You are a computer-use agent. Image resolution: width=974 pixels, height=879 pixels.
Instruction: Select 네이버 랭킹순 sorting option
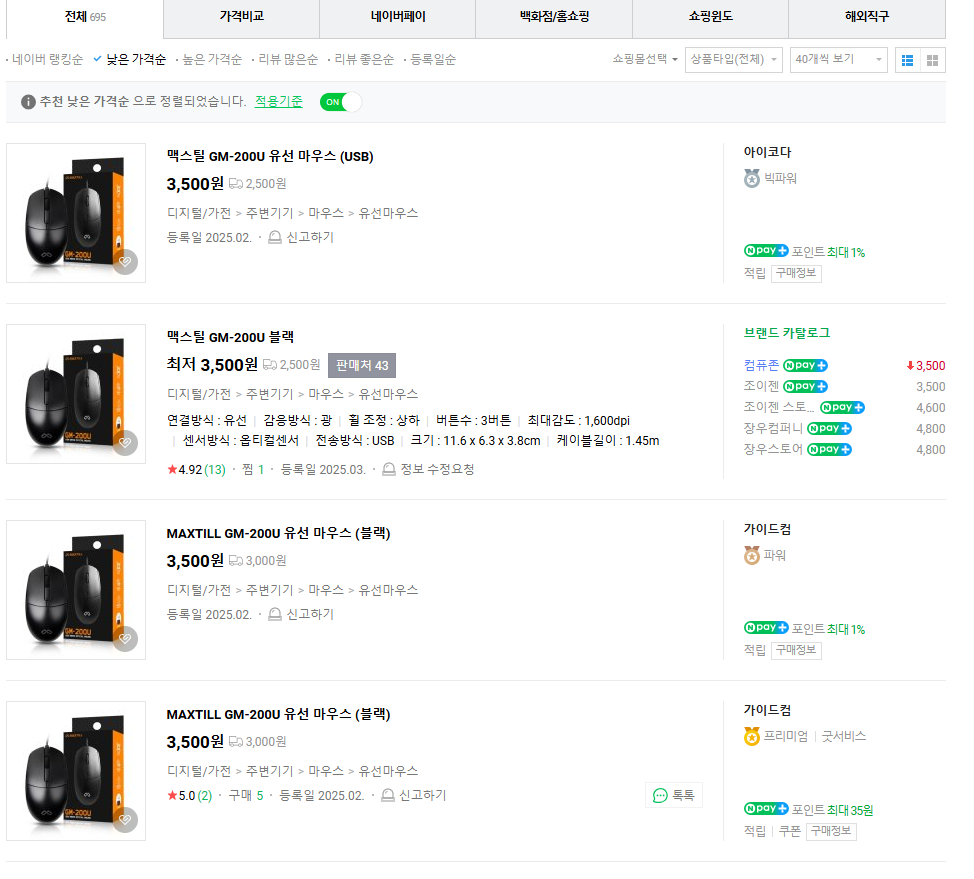point(47,60)
